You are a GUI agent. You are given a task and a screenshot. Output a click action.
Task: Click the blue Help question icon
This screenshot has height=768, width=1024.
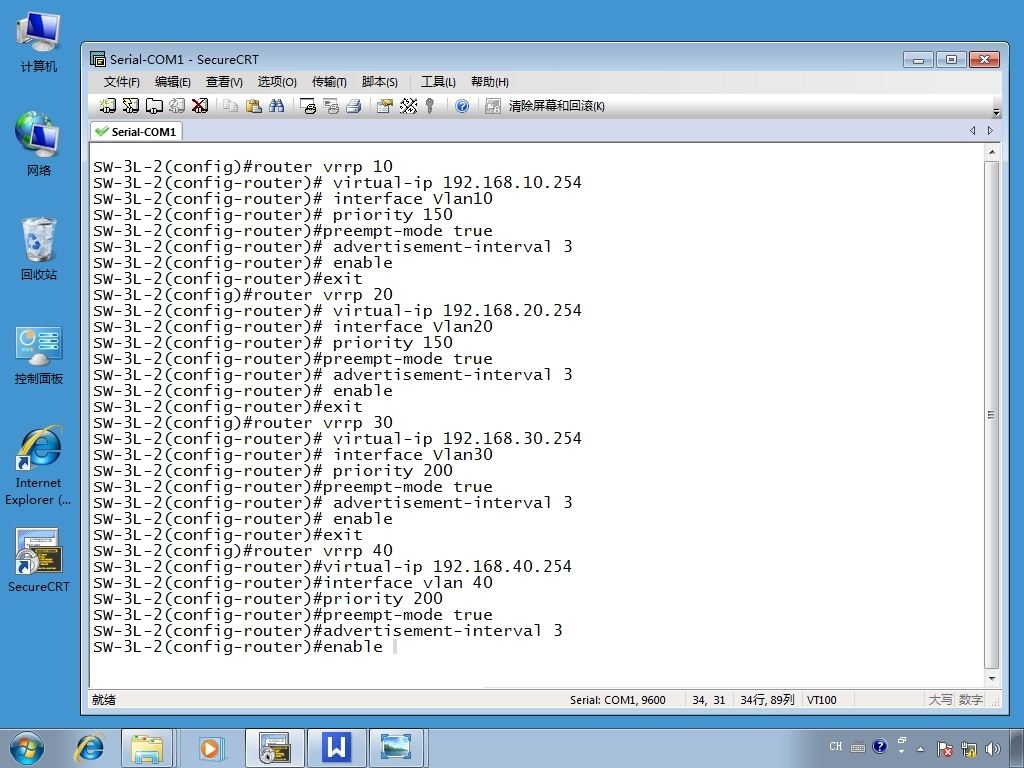[462, 106]
